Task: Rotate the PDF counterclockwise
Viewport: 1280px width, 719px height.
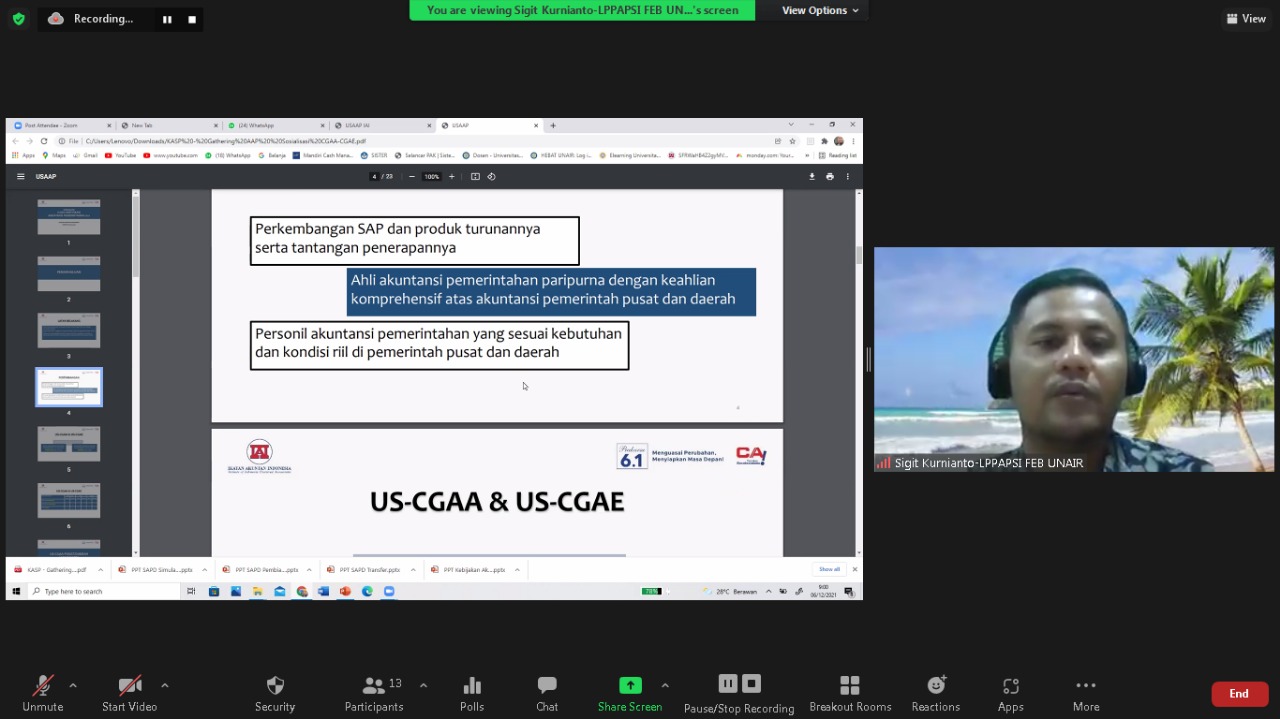Action: (x=491, y=176)
